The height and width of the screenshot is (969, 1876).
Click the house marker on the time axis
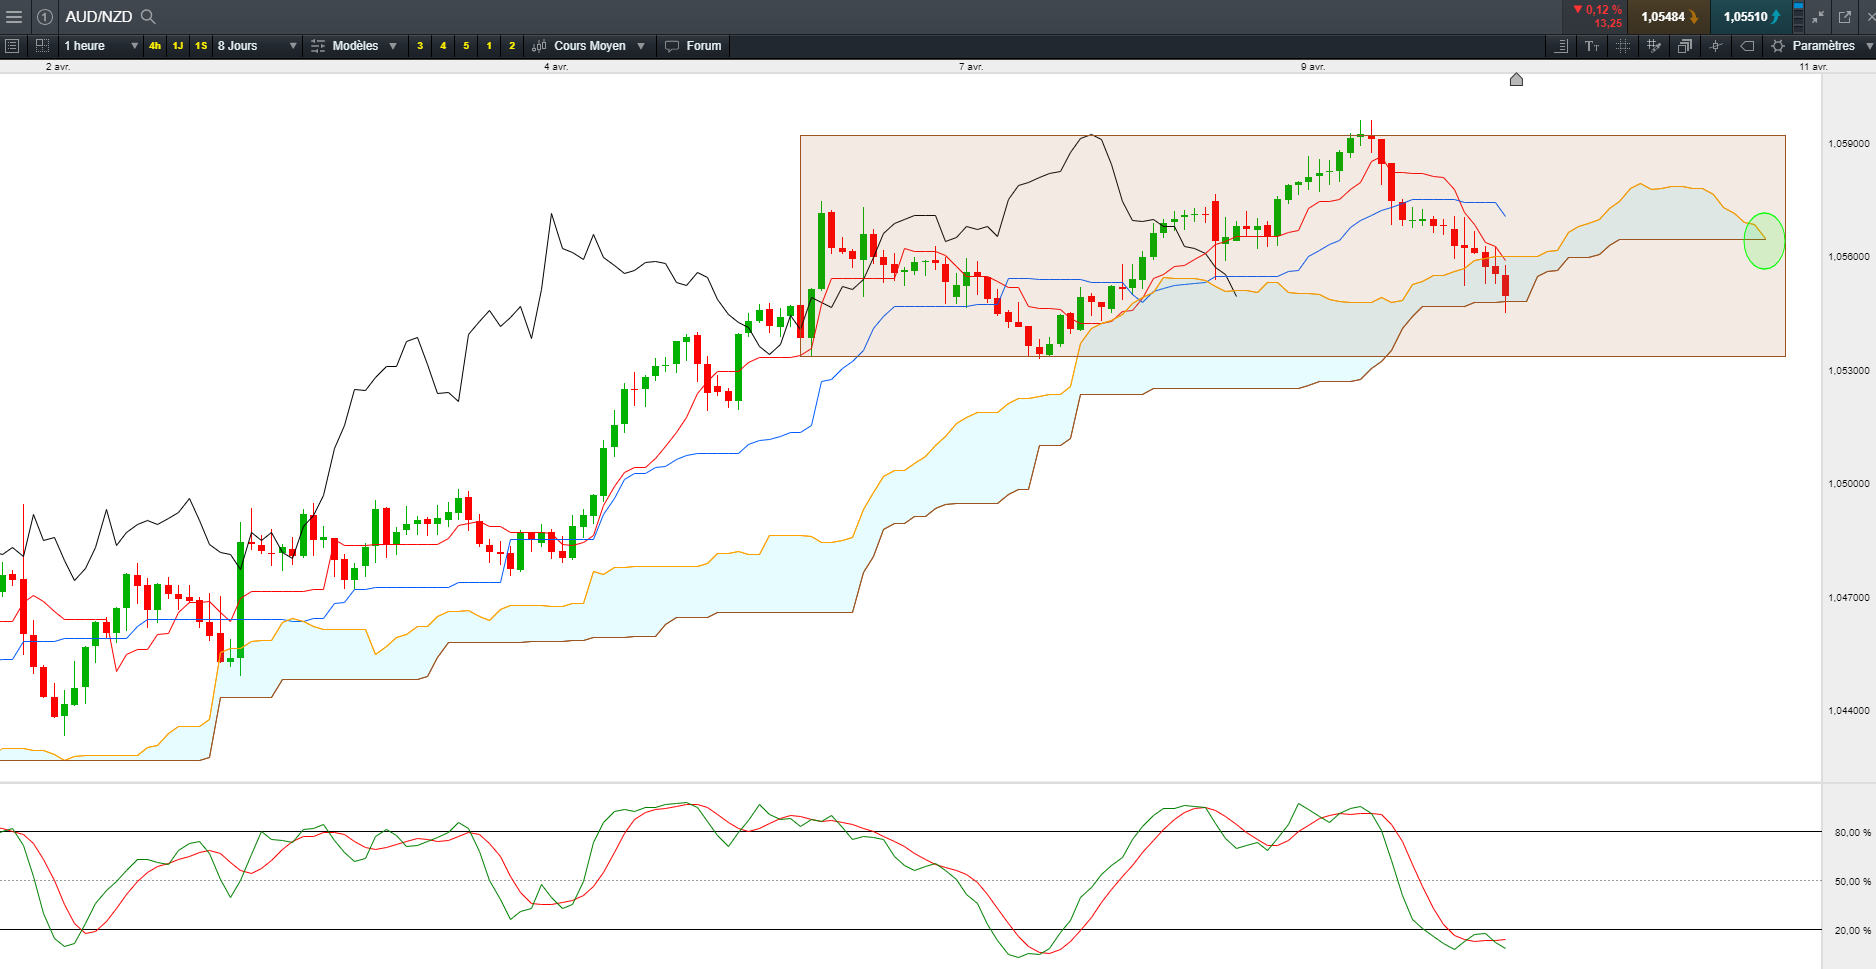1516,79
